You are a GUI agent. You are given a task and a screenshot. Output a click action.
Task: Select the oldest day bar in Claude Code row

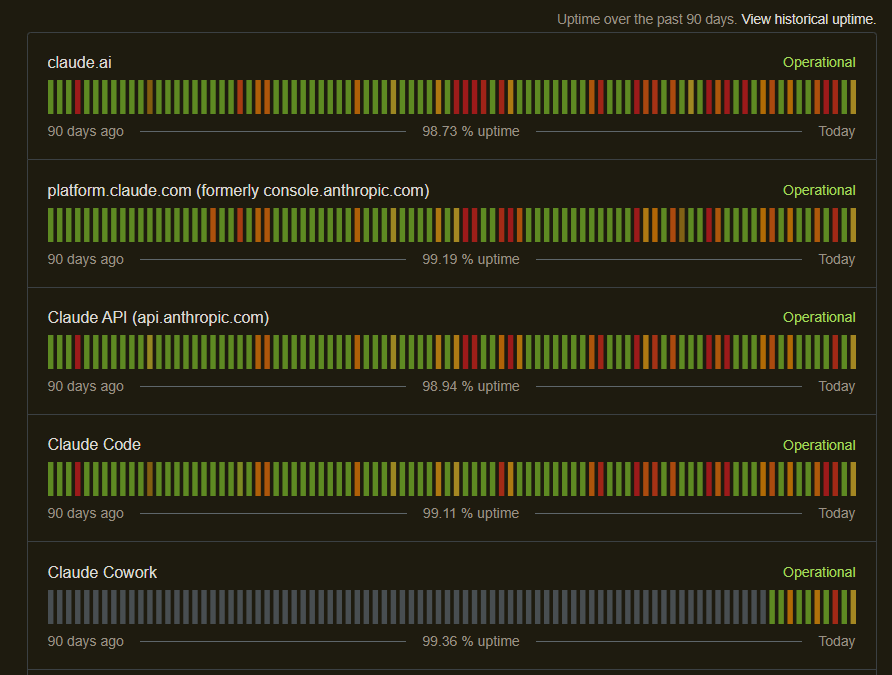coord(51,479)
